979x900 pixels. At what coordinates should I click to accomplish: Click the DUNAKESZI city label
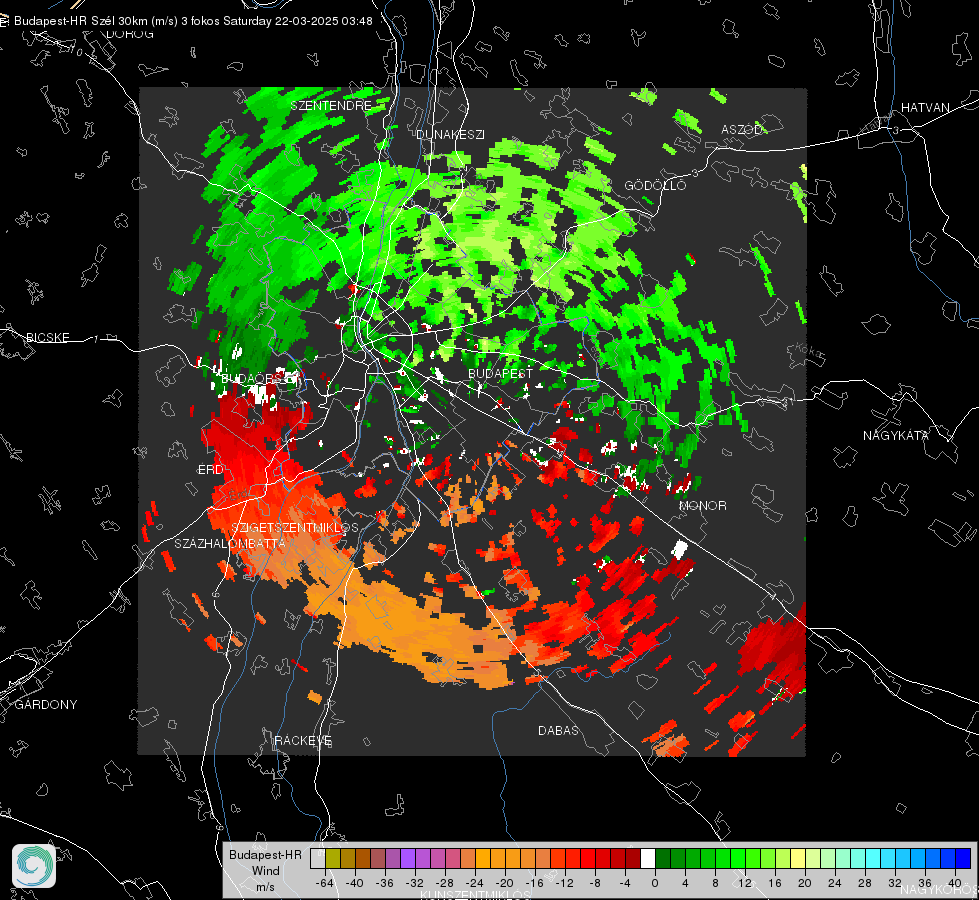(x=450, y=134)
